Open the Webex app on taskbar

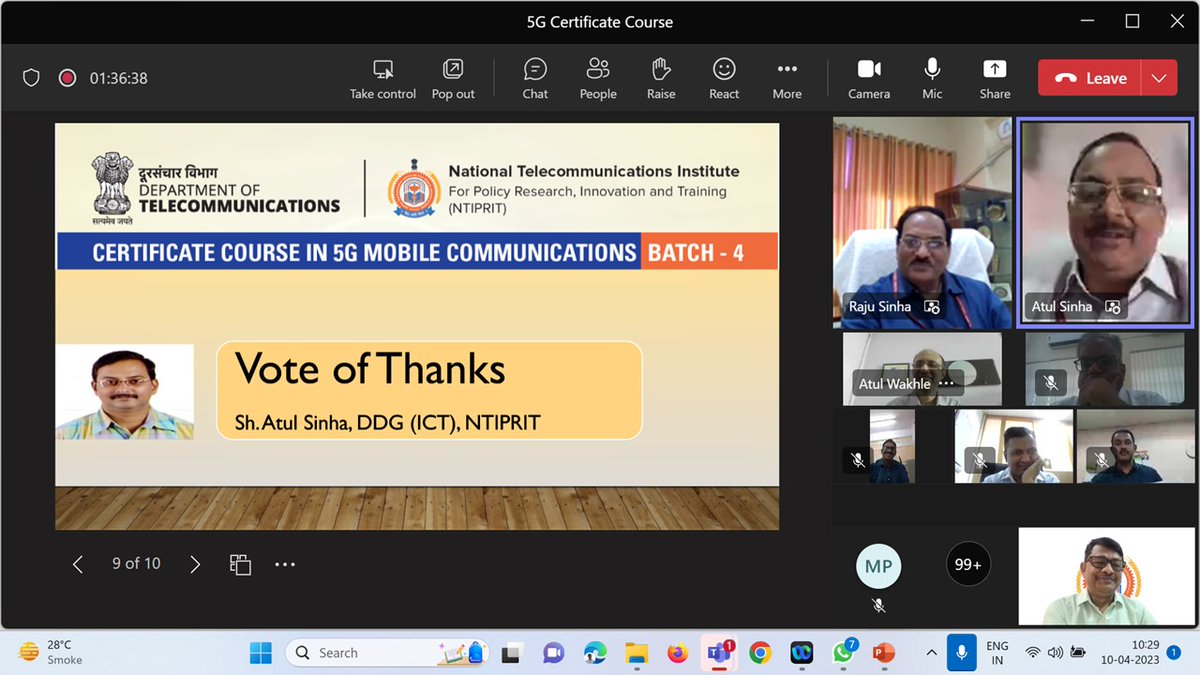[x=801, y=653]
